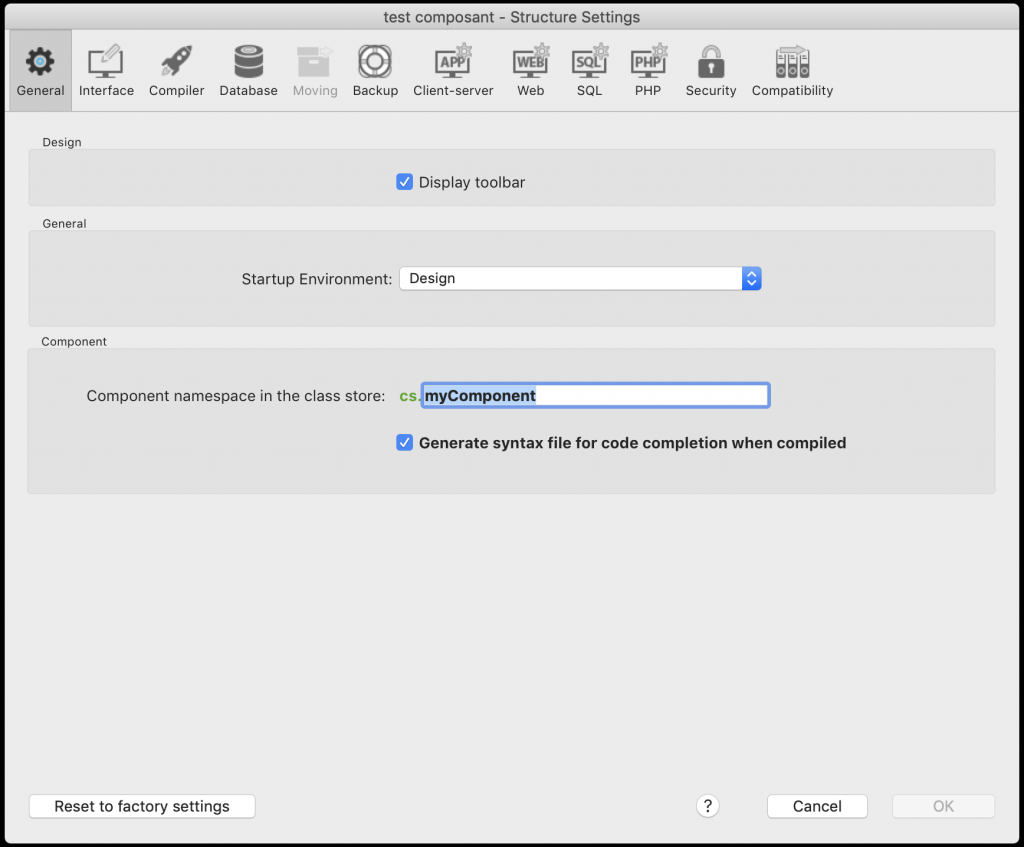The image size is (1024, 847).
Task: Click the green 'cs.' namespace prefix
Action: 409,396
